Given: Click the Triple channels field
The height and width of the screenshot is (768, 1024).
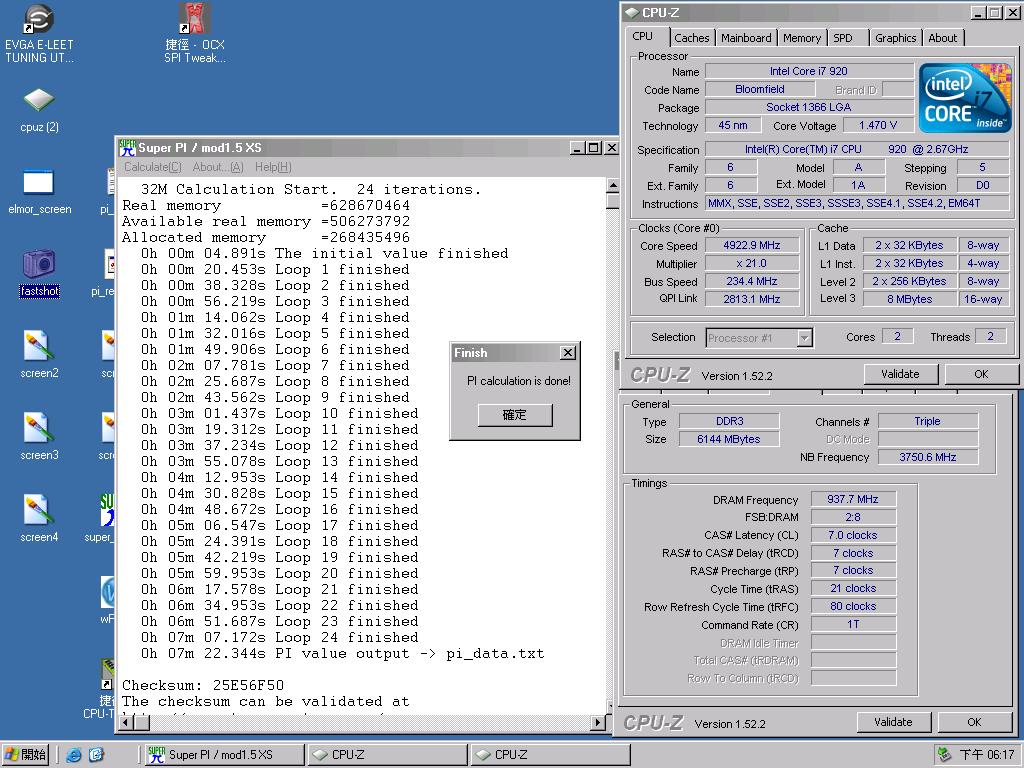Looking at the screenshot, I should (928, 421).
